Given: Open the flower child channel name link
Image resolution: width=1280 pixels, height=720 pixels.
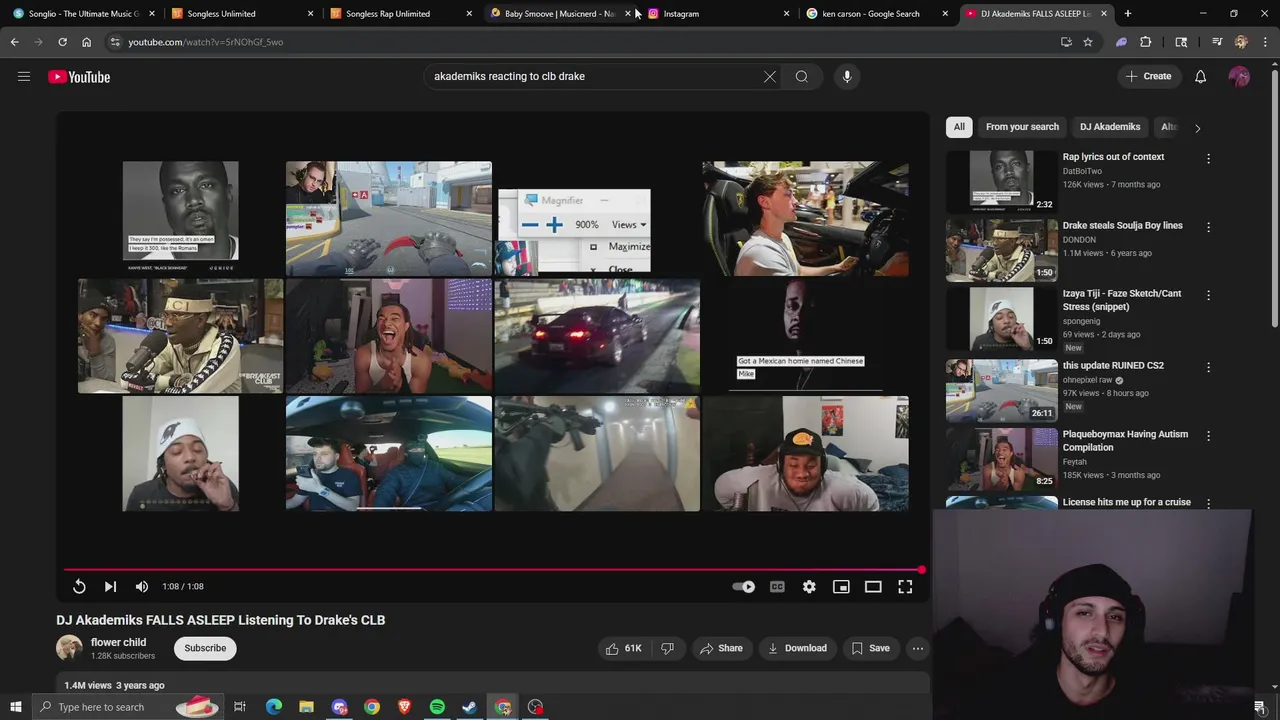Looking at the screenshot, I should (118, 642).
